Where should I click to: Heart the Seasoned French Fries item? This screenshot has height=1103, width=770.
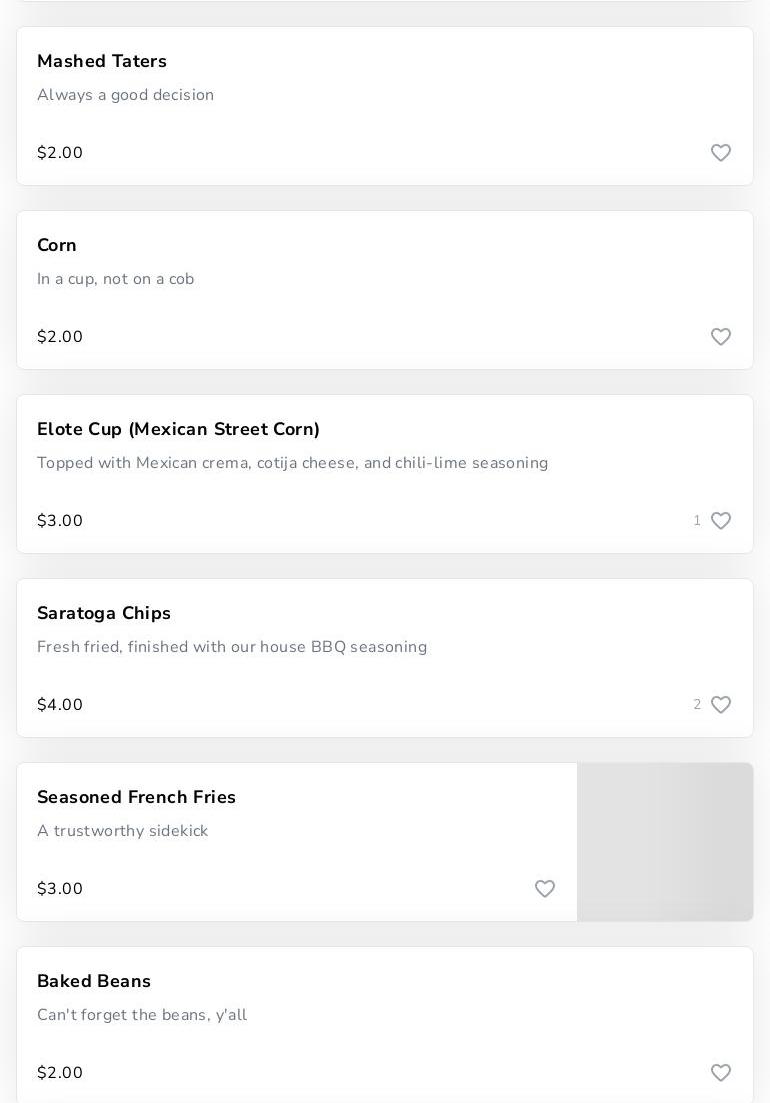point(544,889)
